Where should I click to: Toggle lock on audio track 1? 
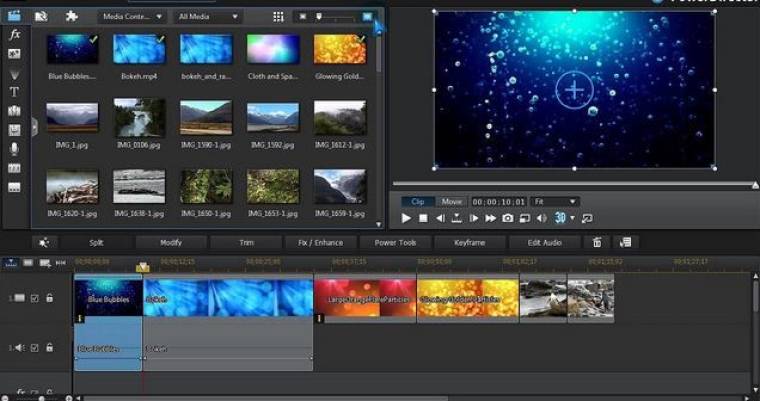(49, 347)
